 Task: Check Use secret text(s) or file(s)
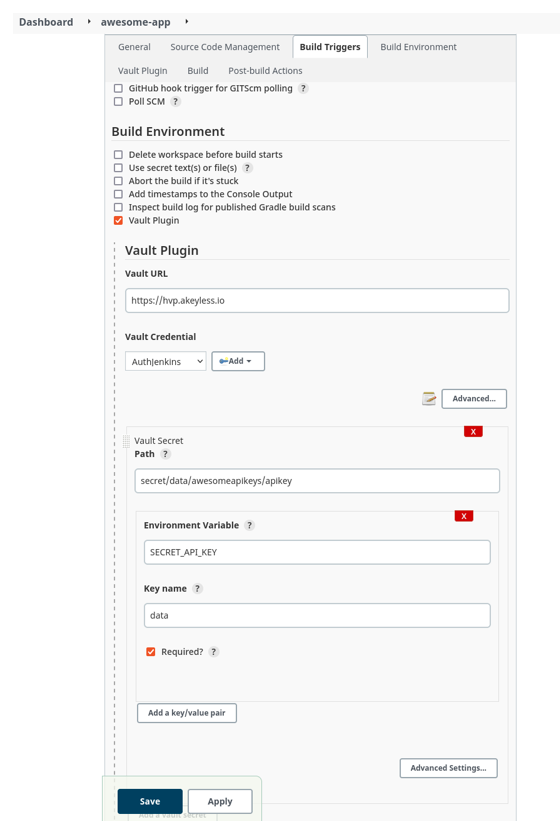coord(118,168)
